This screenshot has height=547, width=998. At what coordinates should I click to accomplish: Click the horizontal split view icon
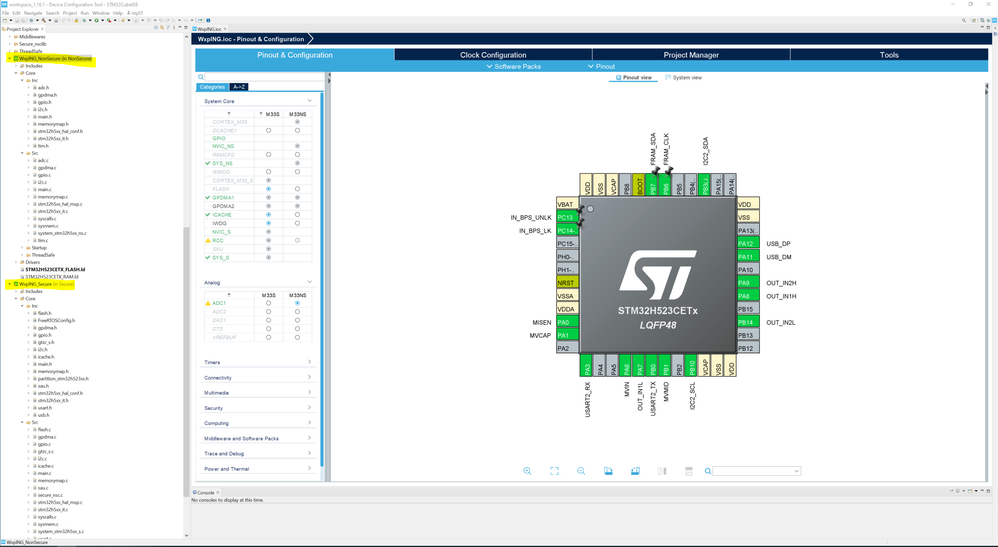coord(689,471)
